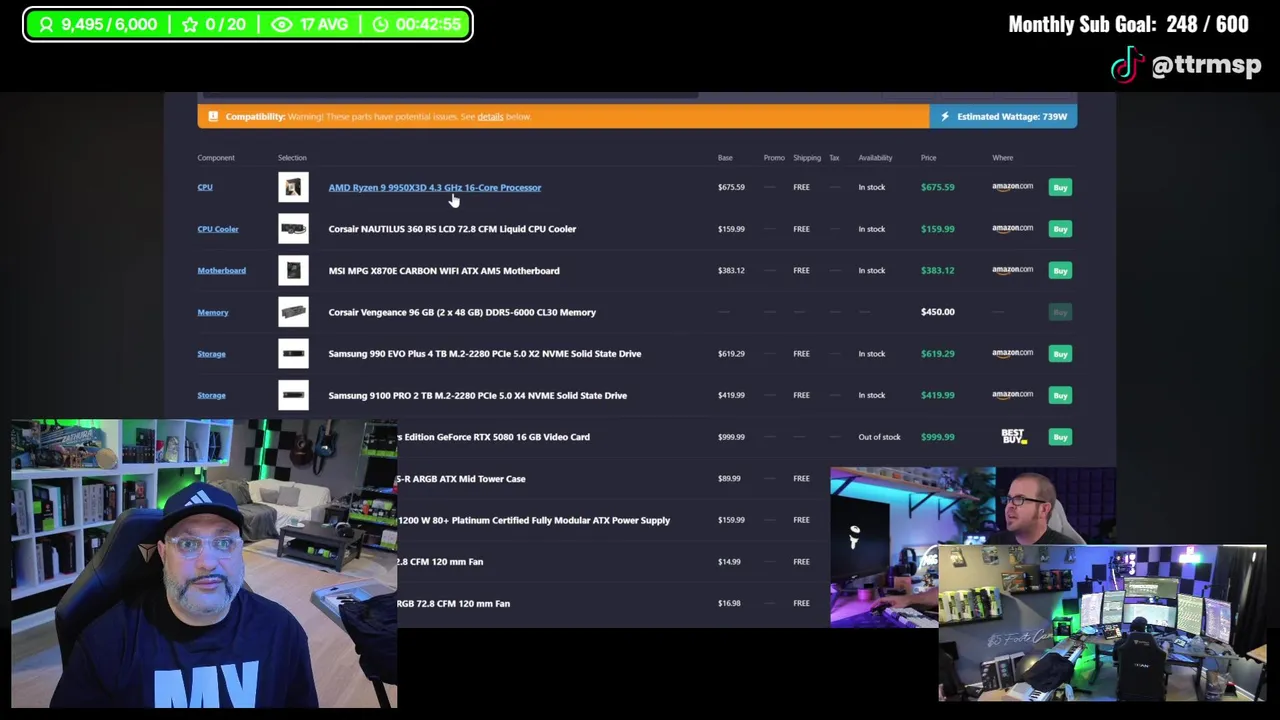Click the Amazon logo in CPU Cooler row
Viewport: 1280px width, 720px height.
coord(1012,229)
